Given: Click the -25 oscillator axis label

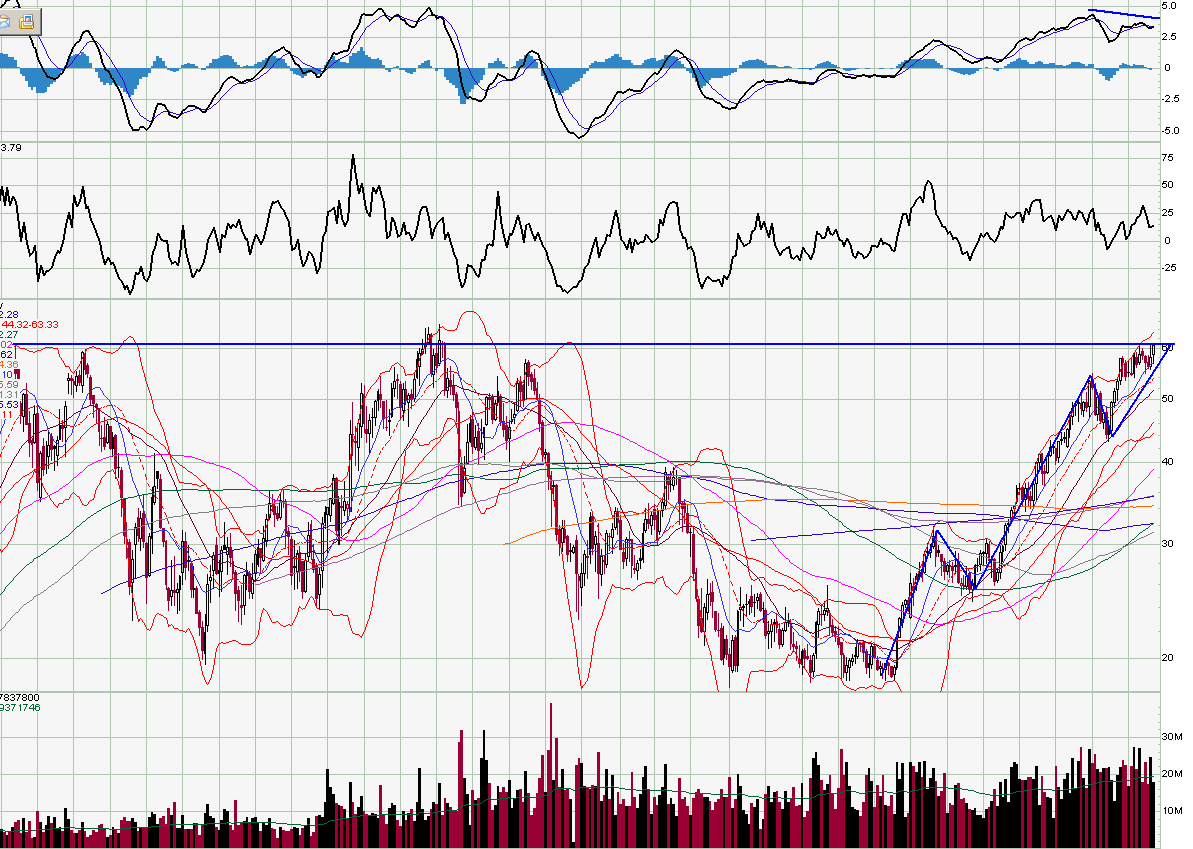Looking at the screenshot, I should (1169, 268).
